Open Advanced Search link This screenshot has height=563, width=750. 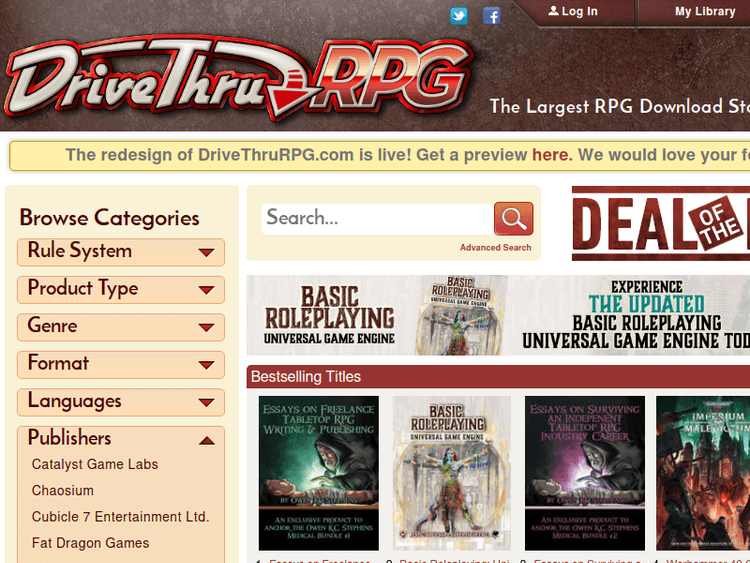496,248
